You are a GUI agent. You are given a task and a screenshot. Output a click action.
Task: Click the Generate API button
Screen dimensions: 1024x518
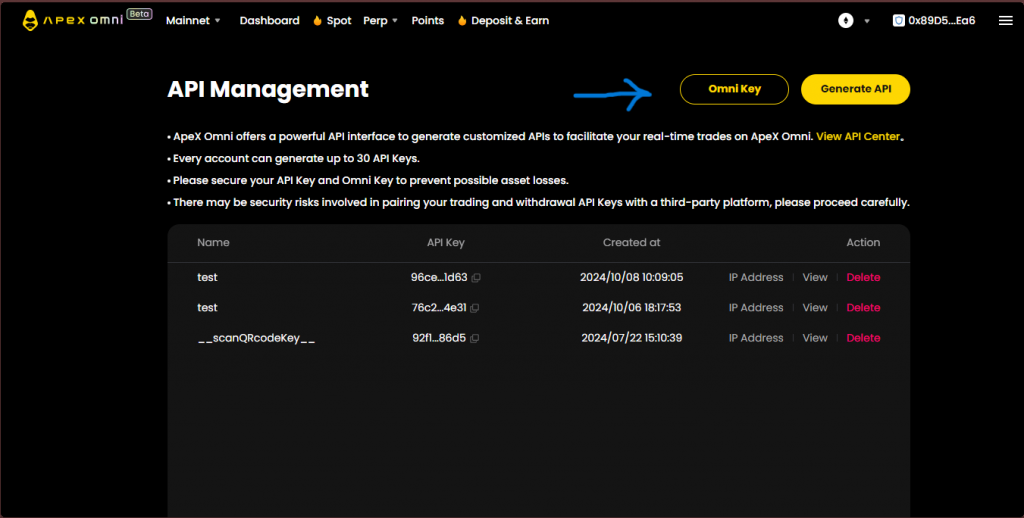tap(855, 89)
